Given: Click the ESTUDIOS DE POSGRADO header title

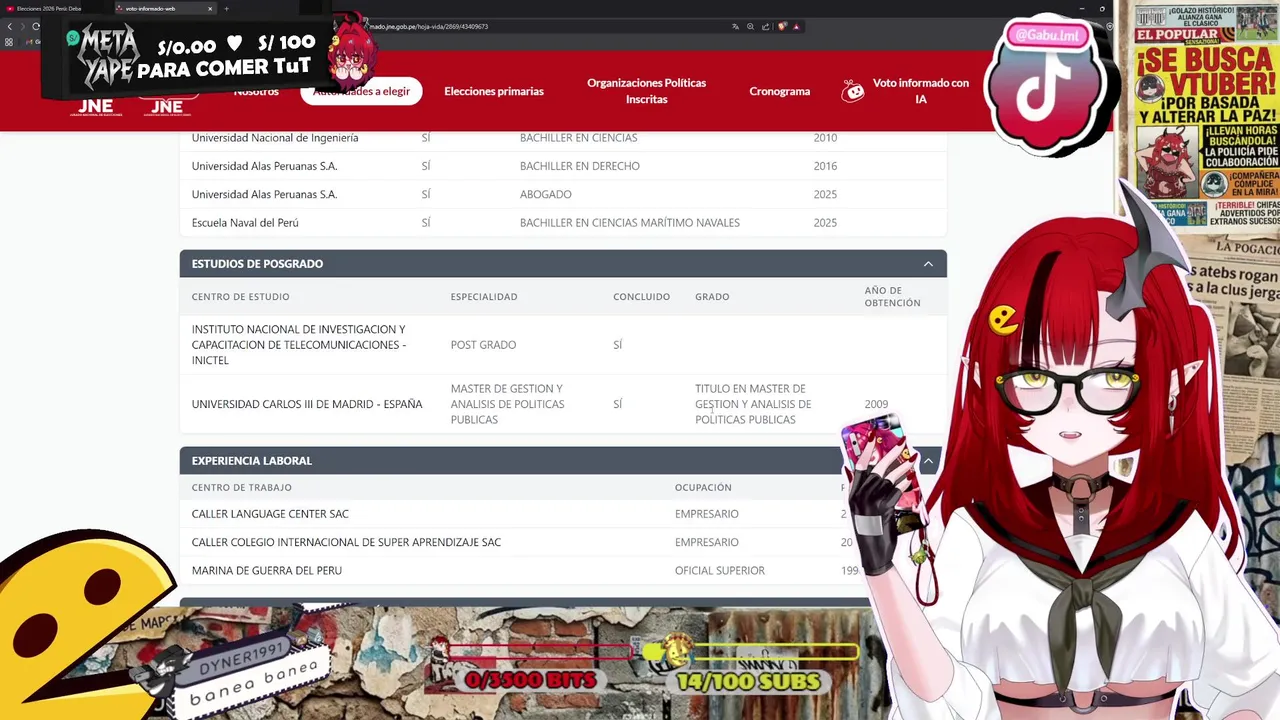Looking at the screenshot, I should coord(257,264).
